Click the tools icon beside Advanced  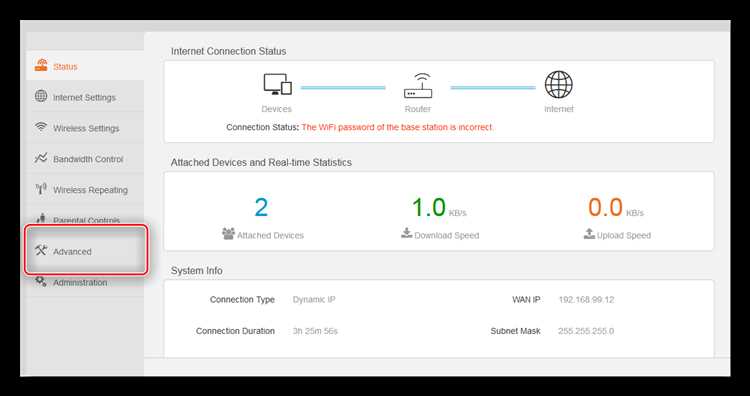click(x=41, y=250)
